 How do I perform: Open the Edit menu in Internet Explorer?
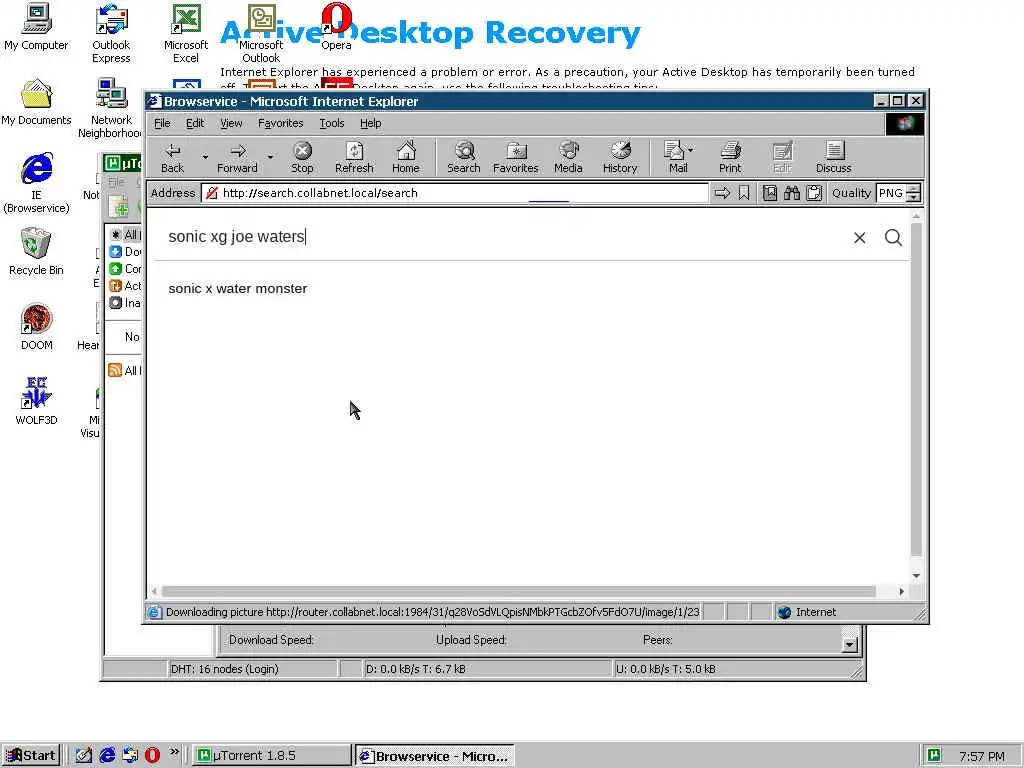tap(195, 123)
